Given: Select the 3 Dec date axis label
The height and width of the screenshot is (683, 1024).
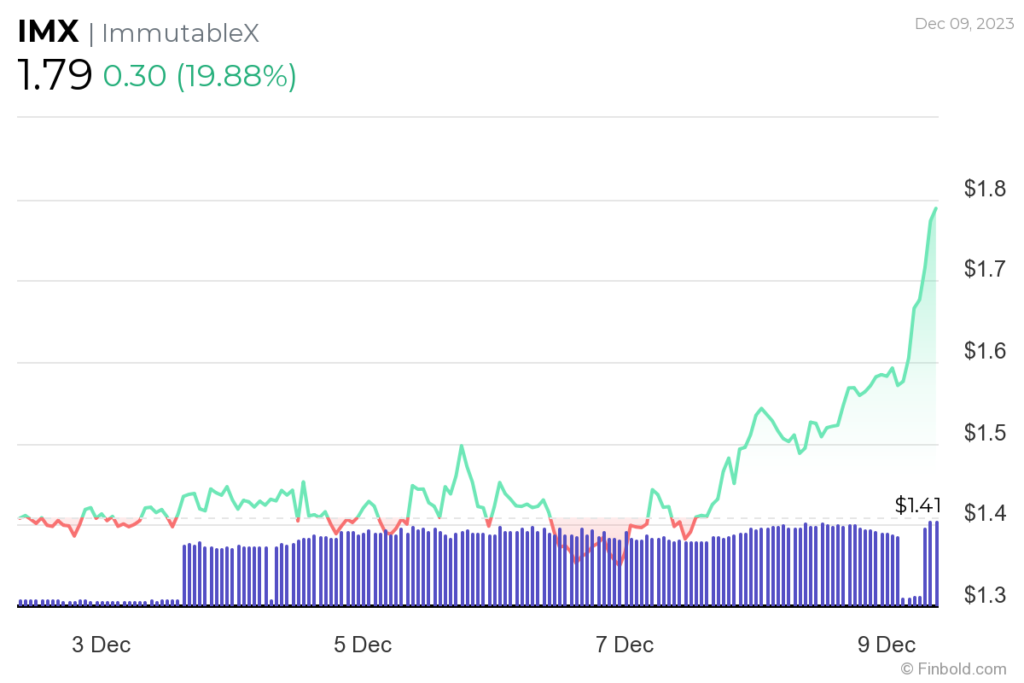Looking at the screenshot, I should click(99, 645).
